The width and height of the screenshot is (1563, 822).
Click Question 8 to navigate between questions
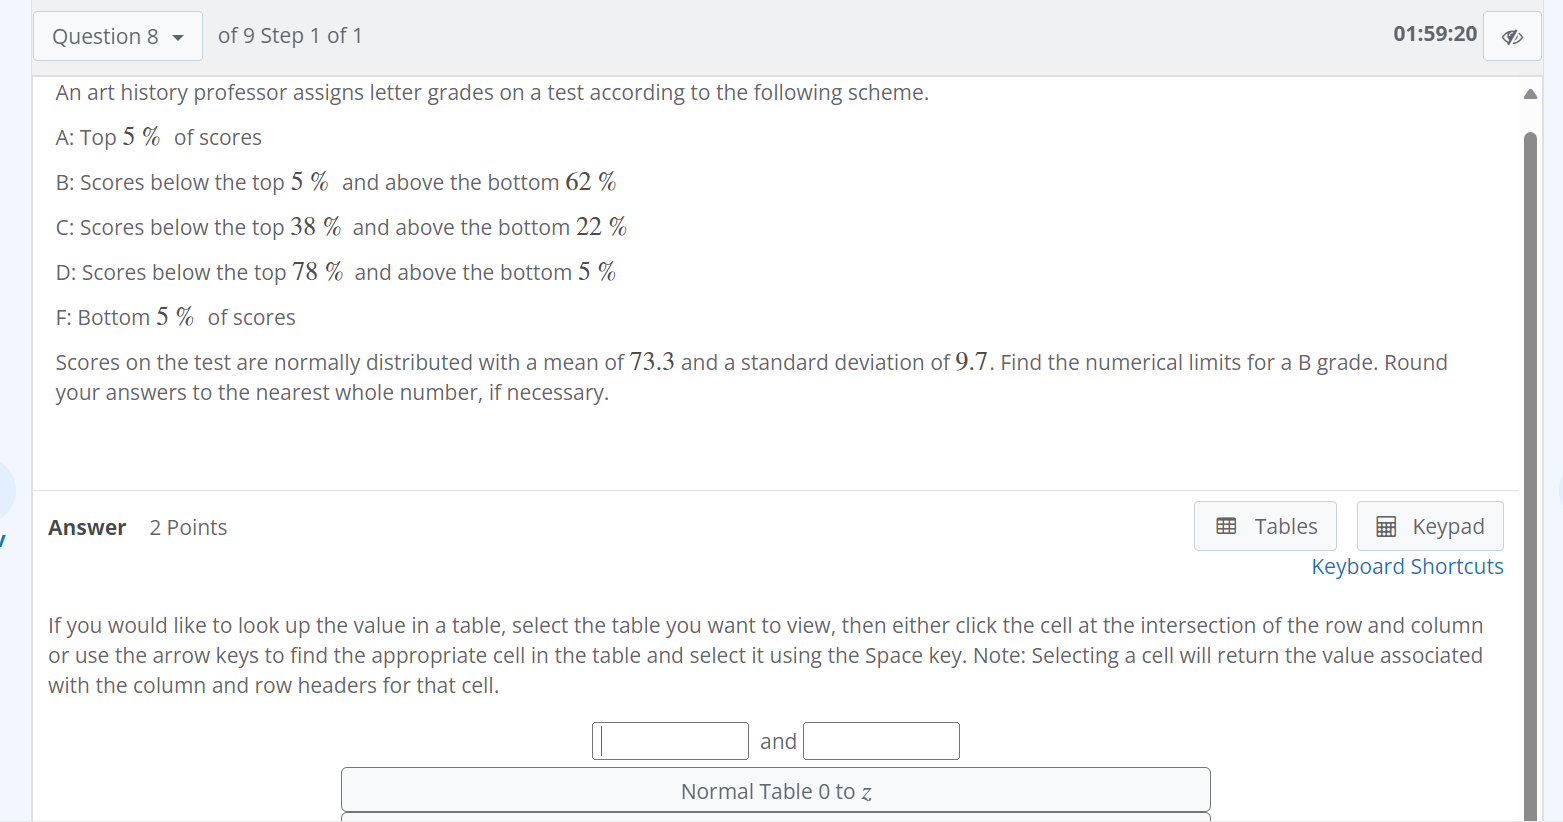click(x=117, y=36)
